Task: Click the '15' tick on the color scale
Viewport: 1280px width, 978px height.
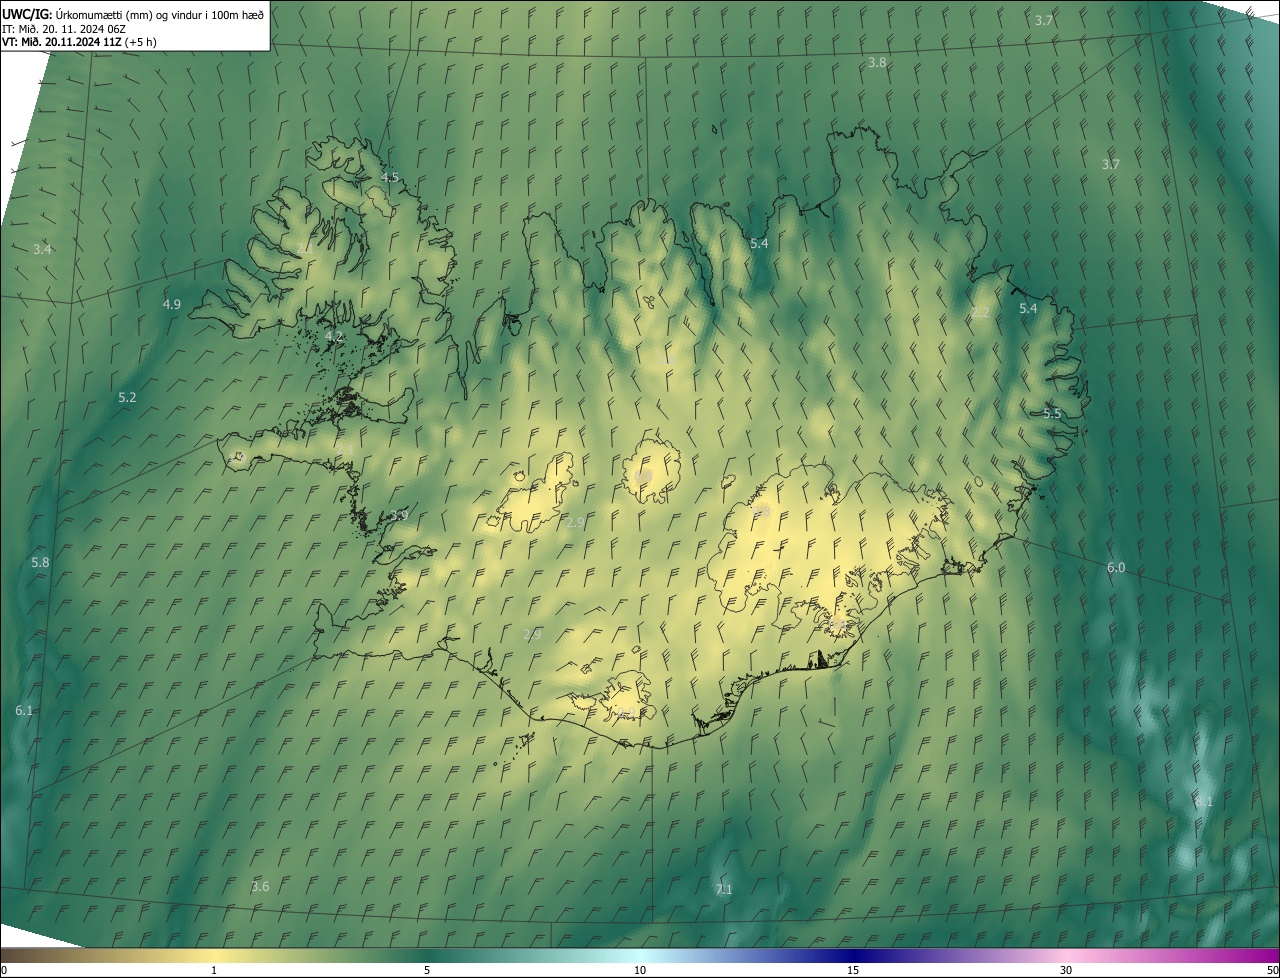Action: point(853,971)
